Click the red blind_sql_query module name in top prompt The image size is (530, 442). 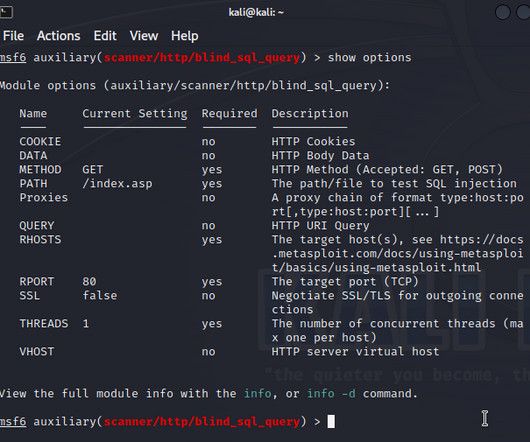point(202,57)
